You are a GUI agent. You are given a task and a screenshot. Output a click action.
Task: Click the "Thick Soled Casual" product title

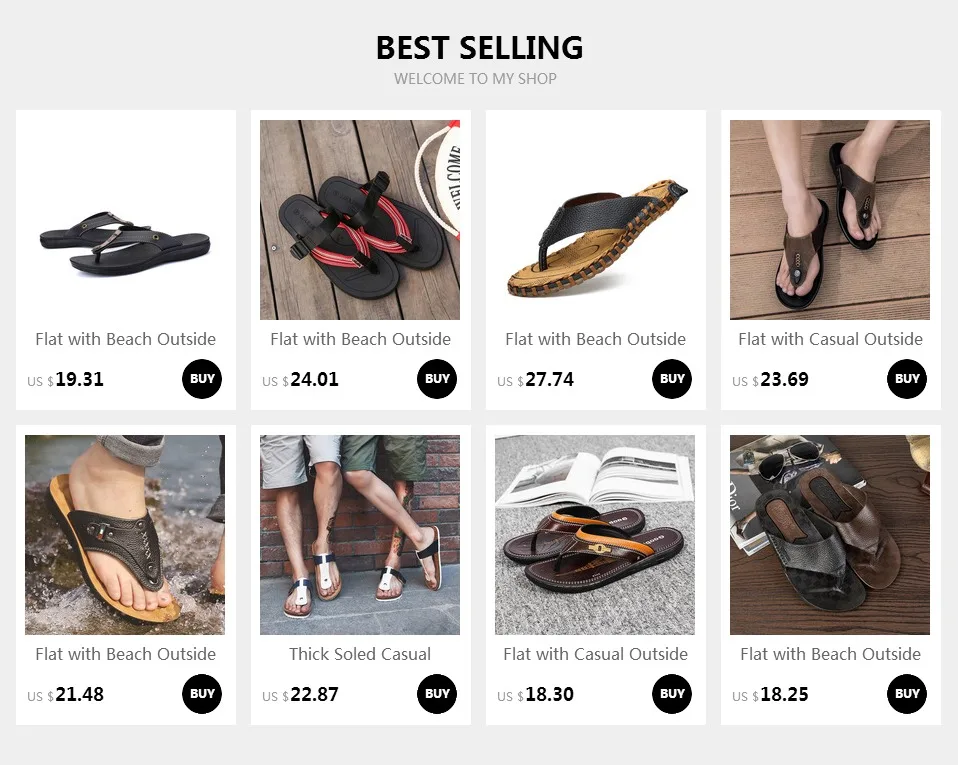point(360,654)
